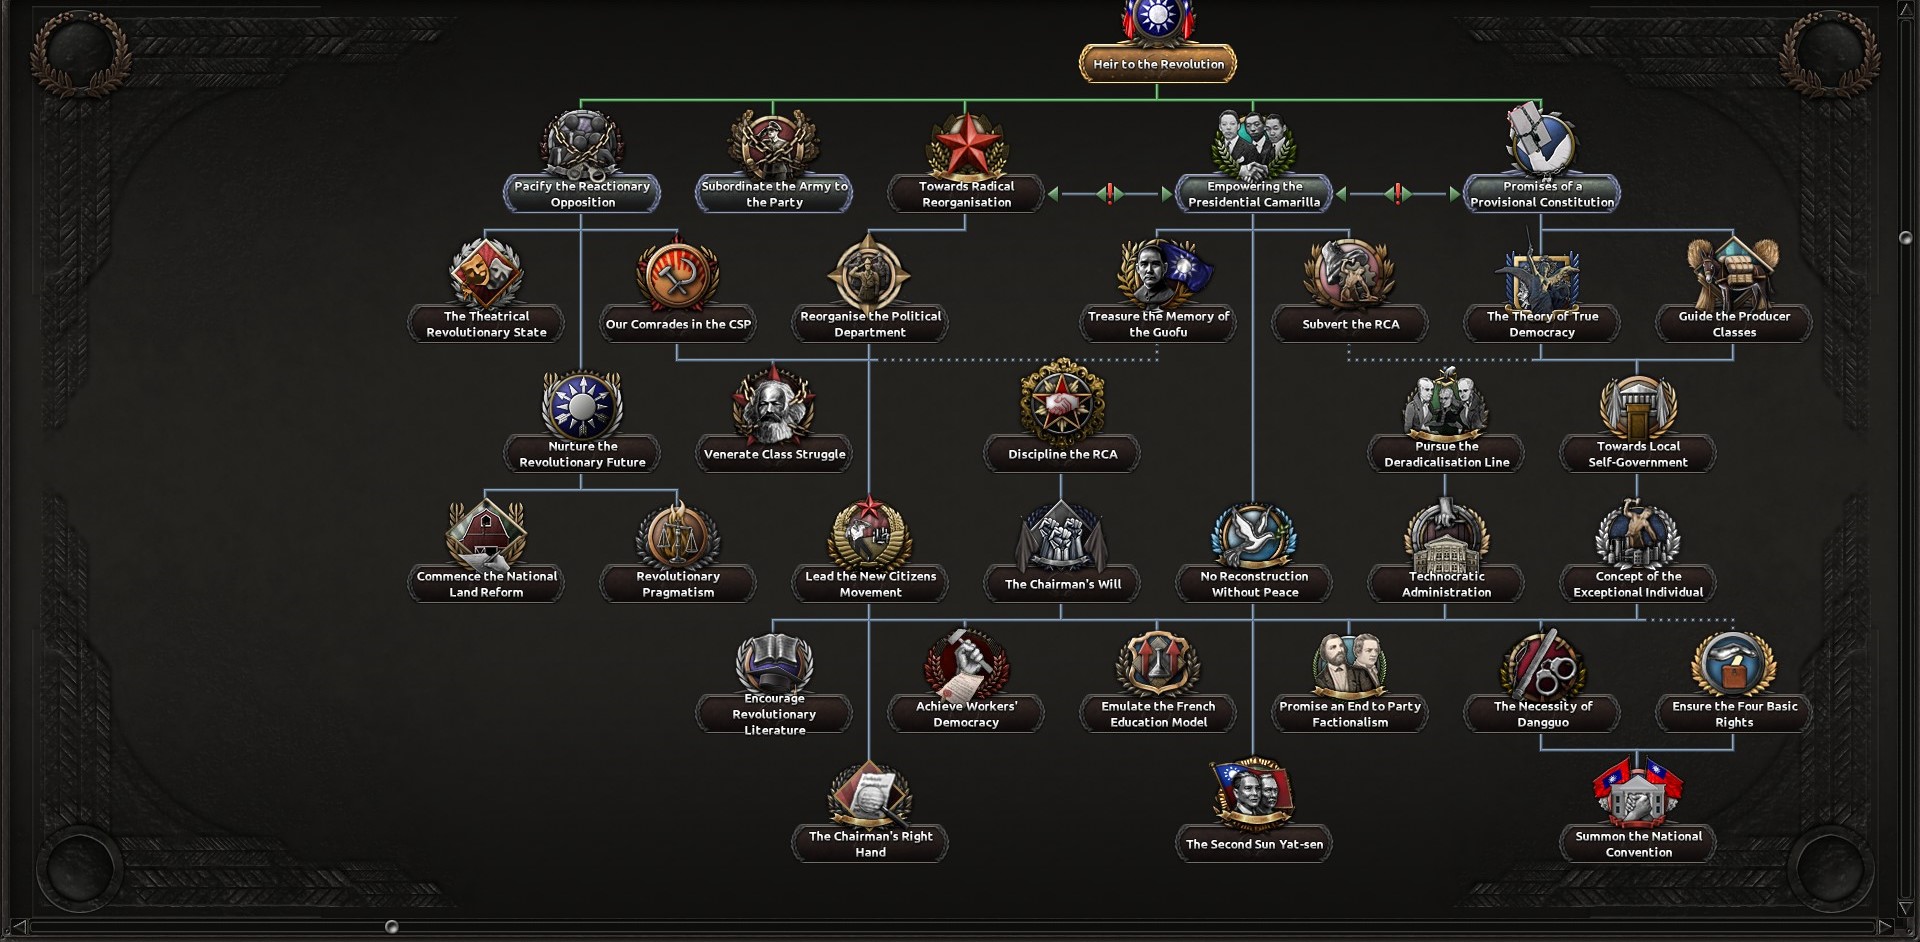Pick Reorganise the Political Department icon

[x=869, y=274]
